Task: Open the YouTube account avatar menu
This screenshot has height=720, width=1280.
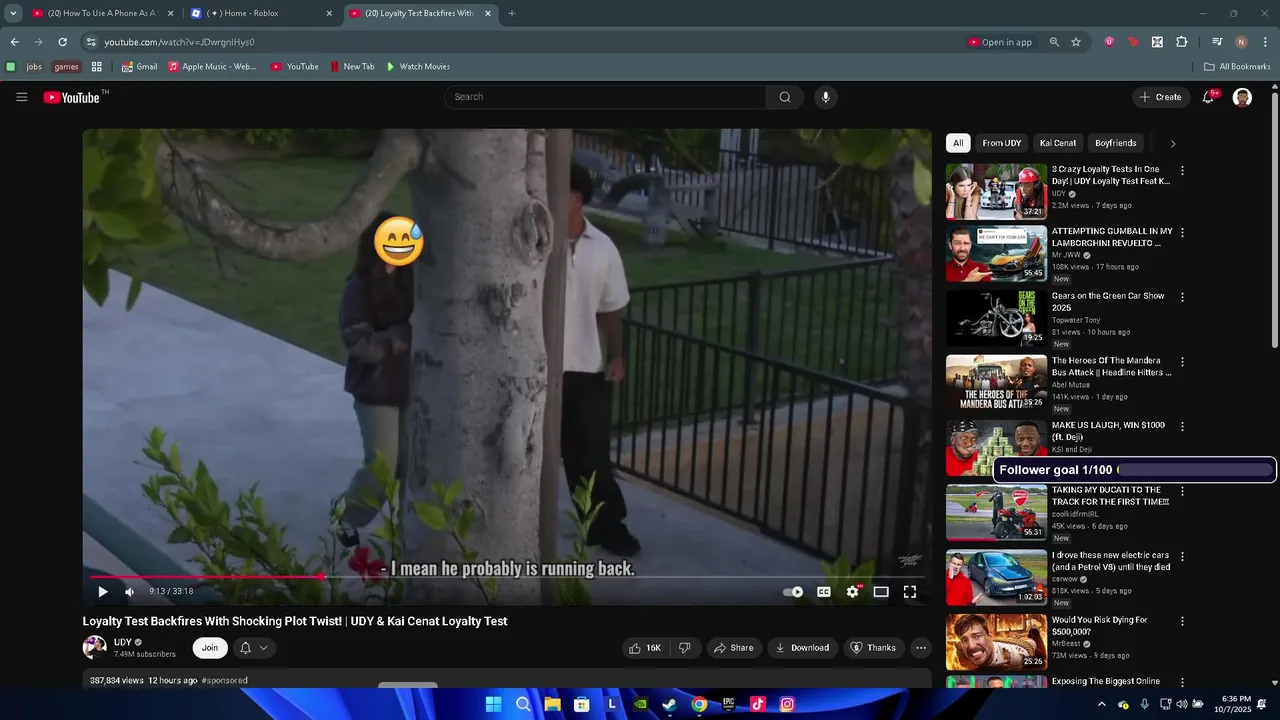Action: coord(1242,97)
